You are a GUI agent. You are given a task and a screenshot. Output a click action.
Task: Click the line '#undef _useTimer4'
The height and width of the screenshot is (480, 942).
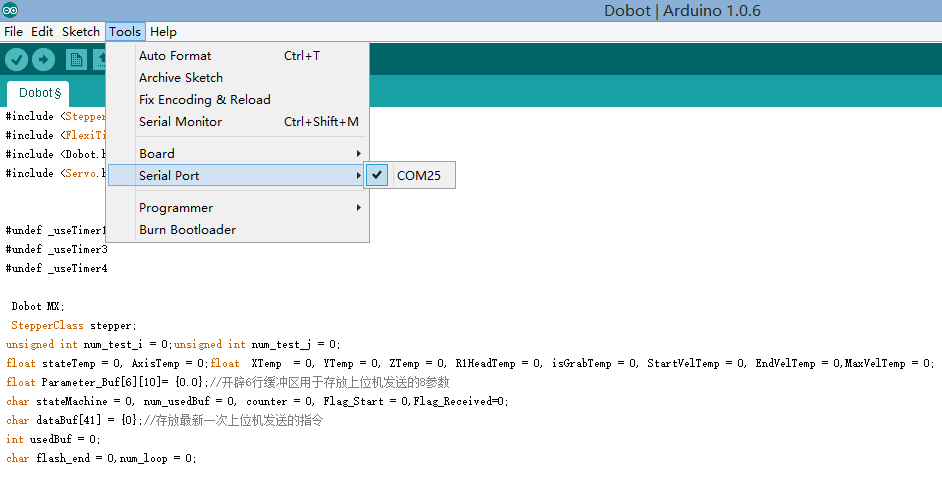coord(56,269)
